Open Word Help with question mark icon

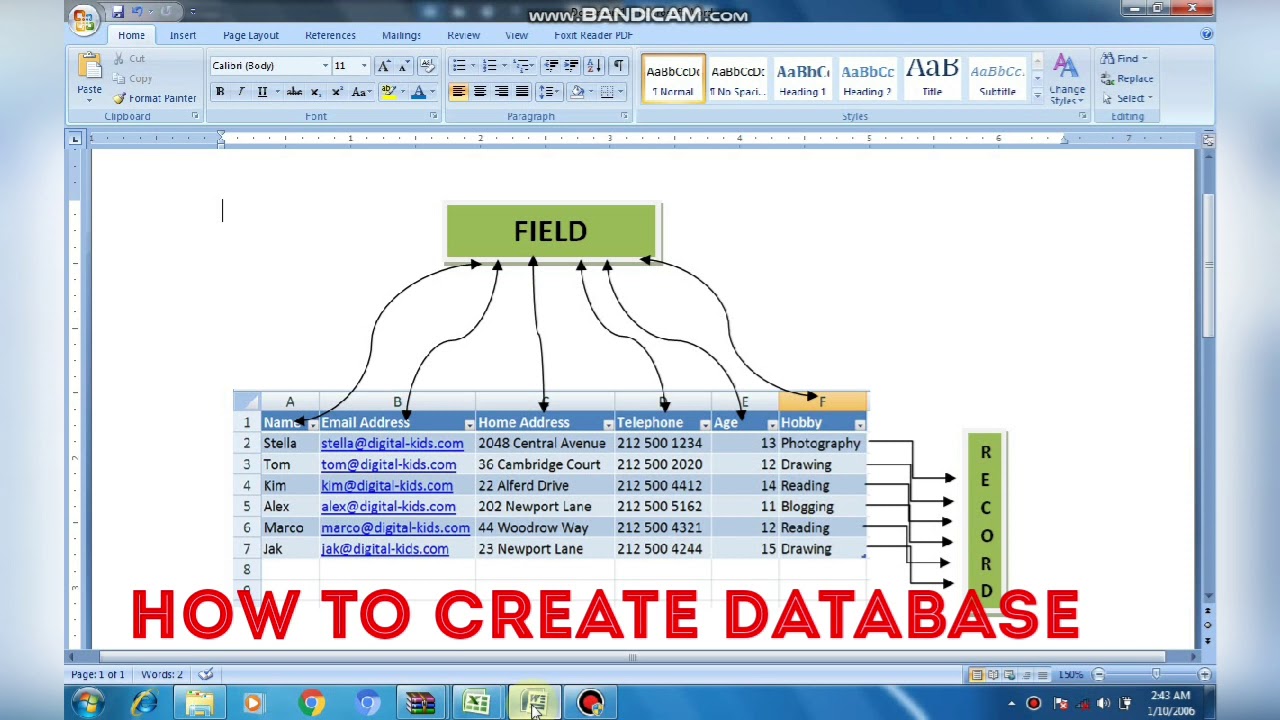1207,34
